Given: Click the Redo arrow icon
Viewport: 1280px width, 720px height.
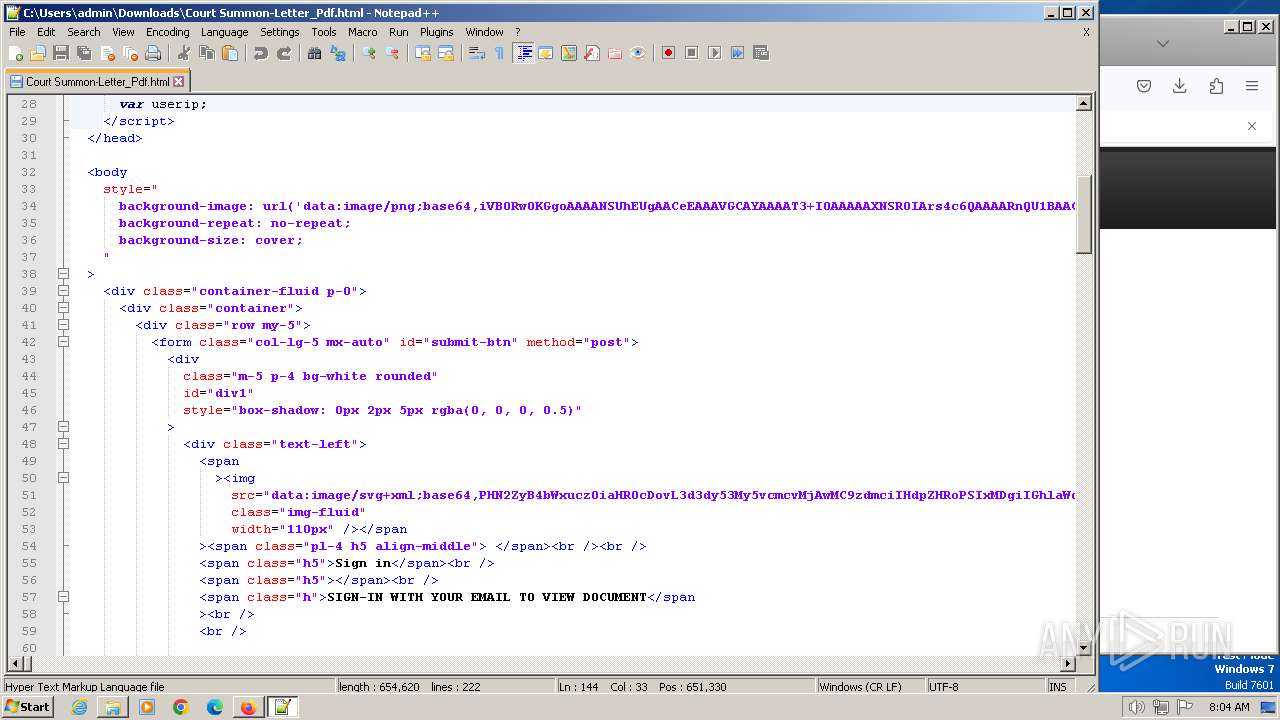Looking at the screenshot, I should pos(284,53).
